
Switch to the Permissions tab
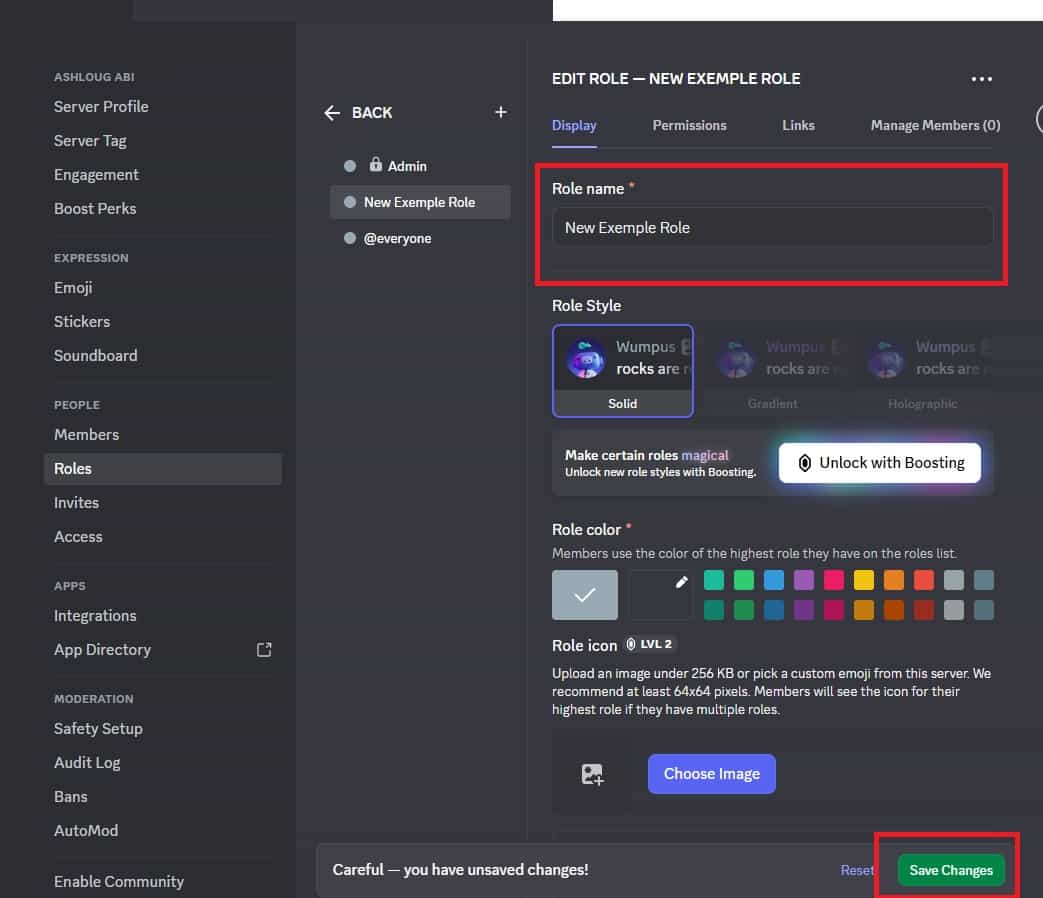(689, 125)
